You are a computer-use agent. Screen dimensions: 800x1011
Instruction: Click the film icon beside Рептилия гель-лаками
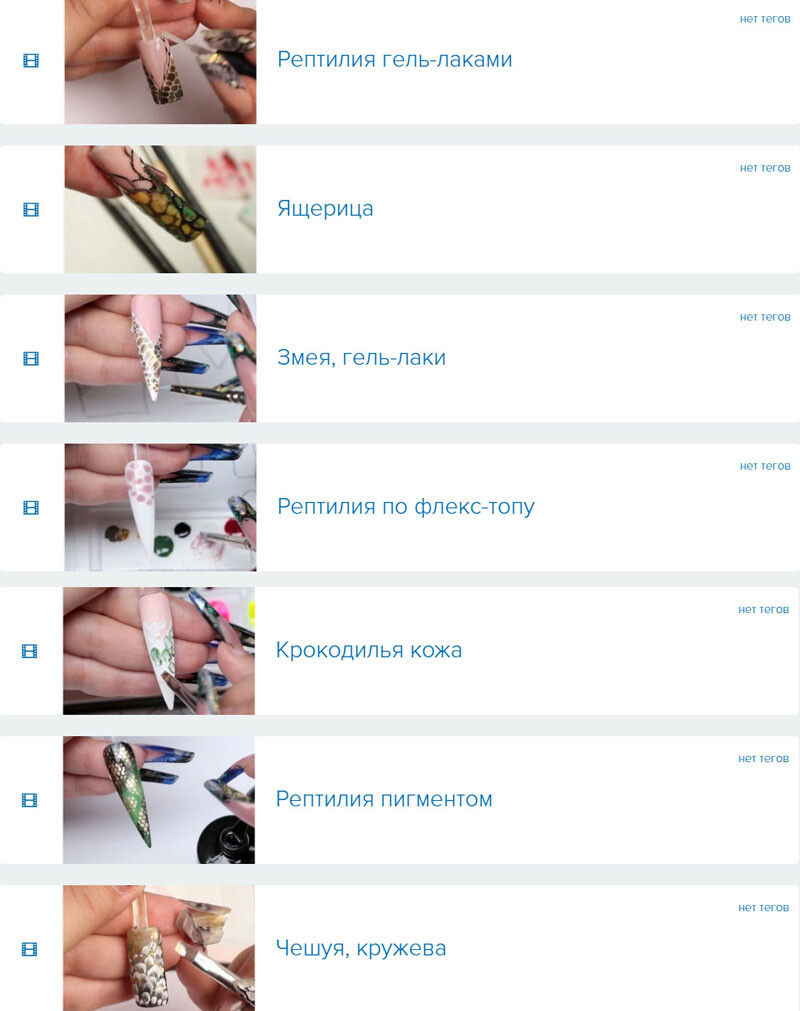click(x=31, y=61)
